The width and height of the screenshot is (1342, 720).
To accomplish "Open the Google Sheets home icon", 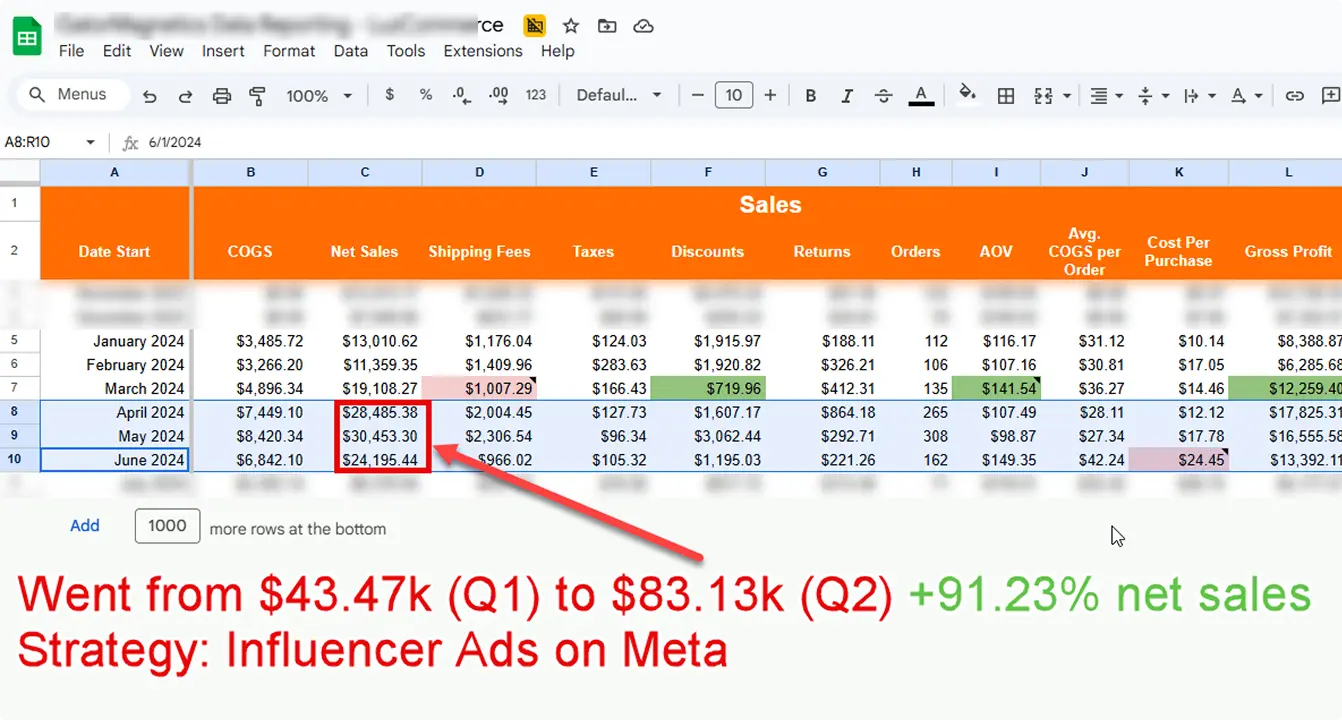I will (27, 37).
